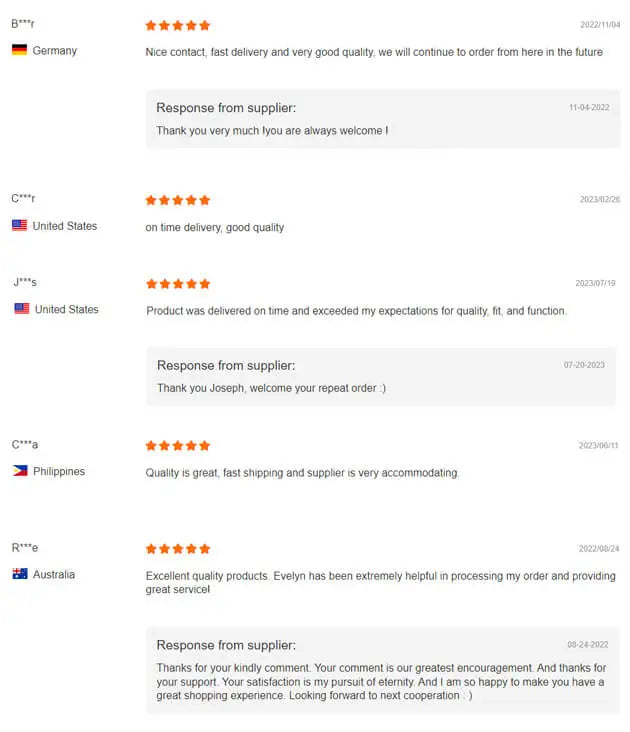This screenshot has width=630, height=732.
Task: Click the Philippines country label
Action: (59, 471)
